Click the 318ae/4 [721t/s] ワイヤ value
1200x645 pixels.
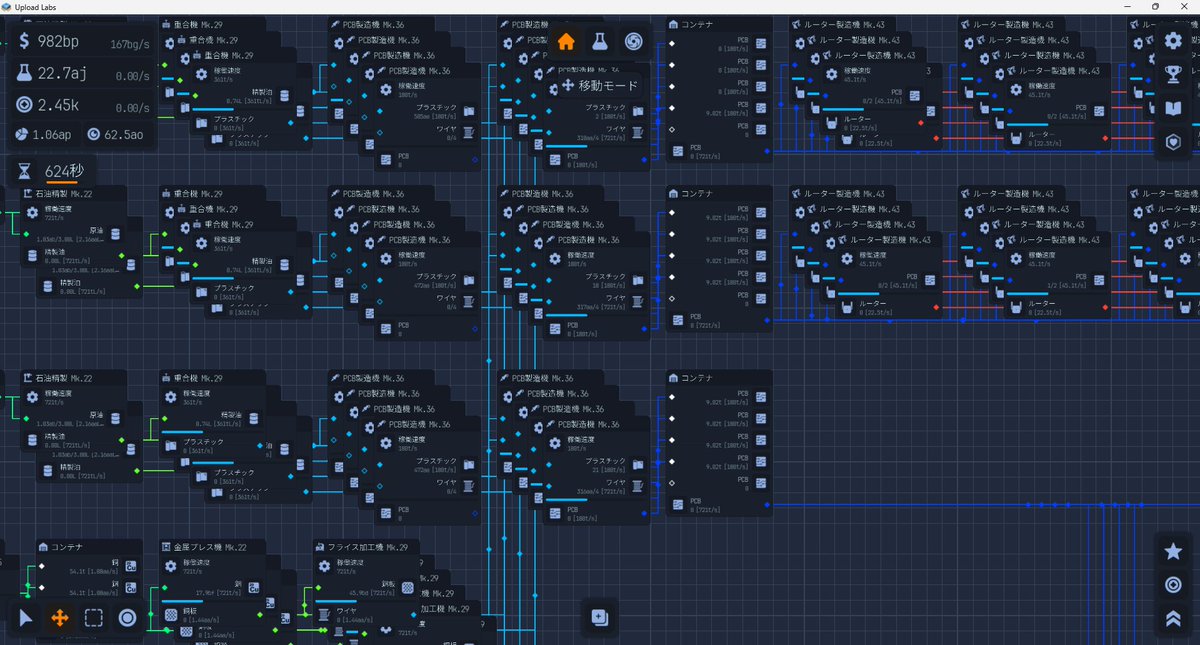599,138
